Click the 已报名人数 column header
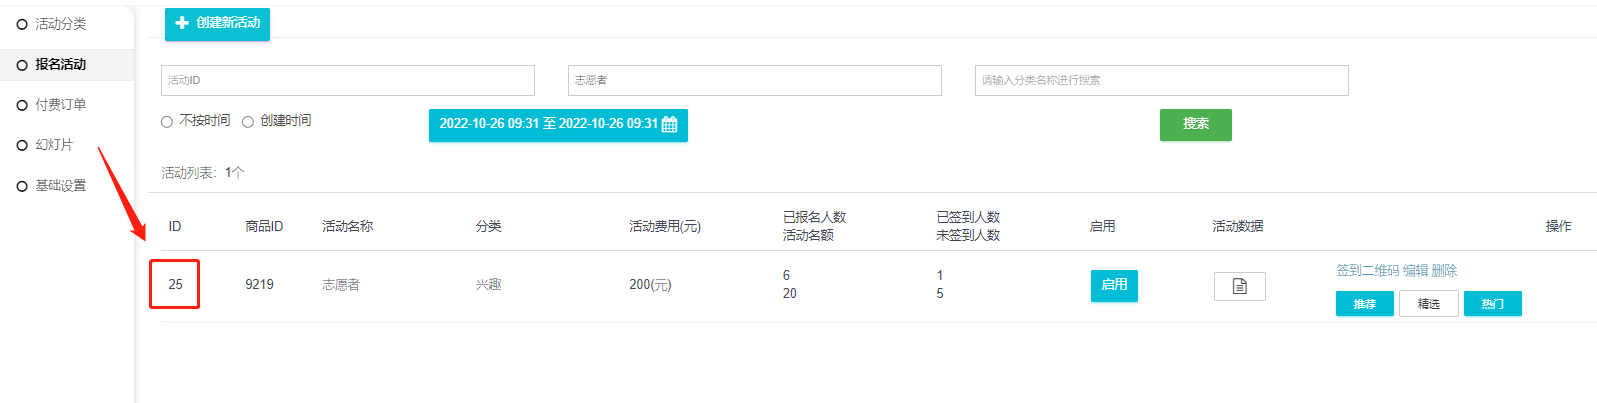This screenshot has width=1597, height=403. tap(814, 217)
